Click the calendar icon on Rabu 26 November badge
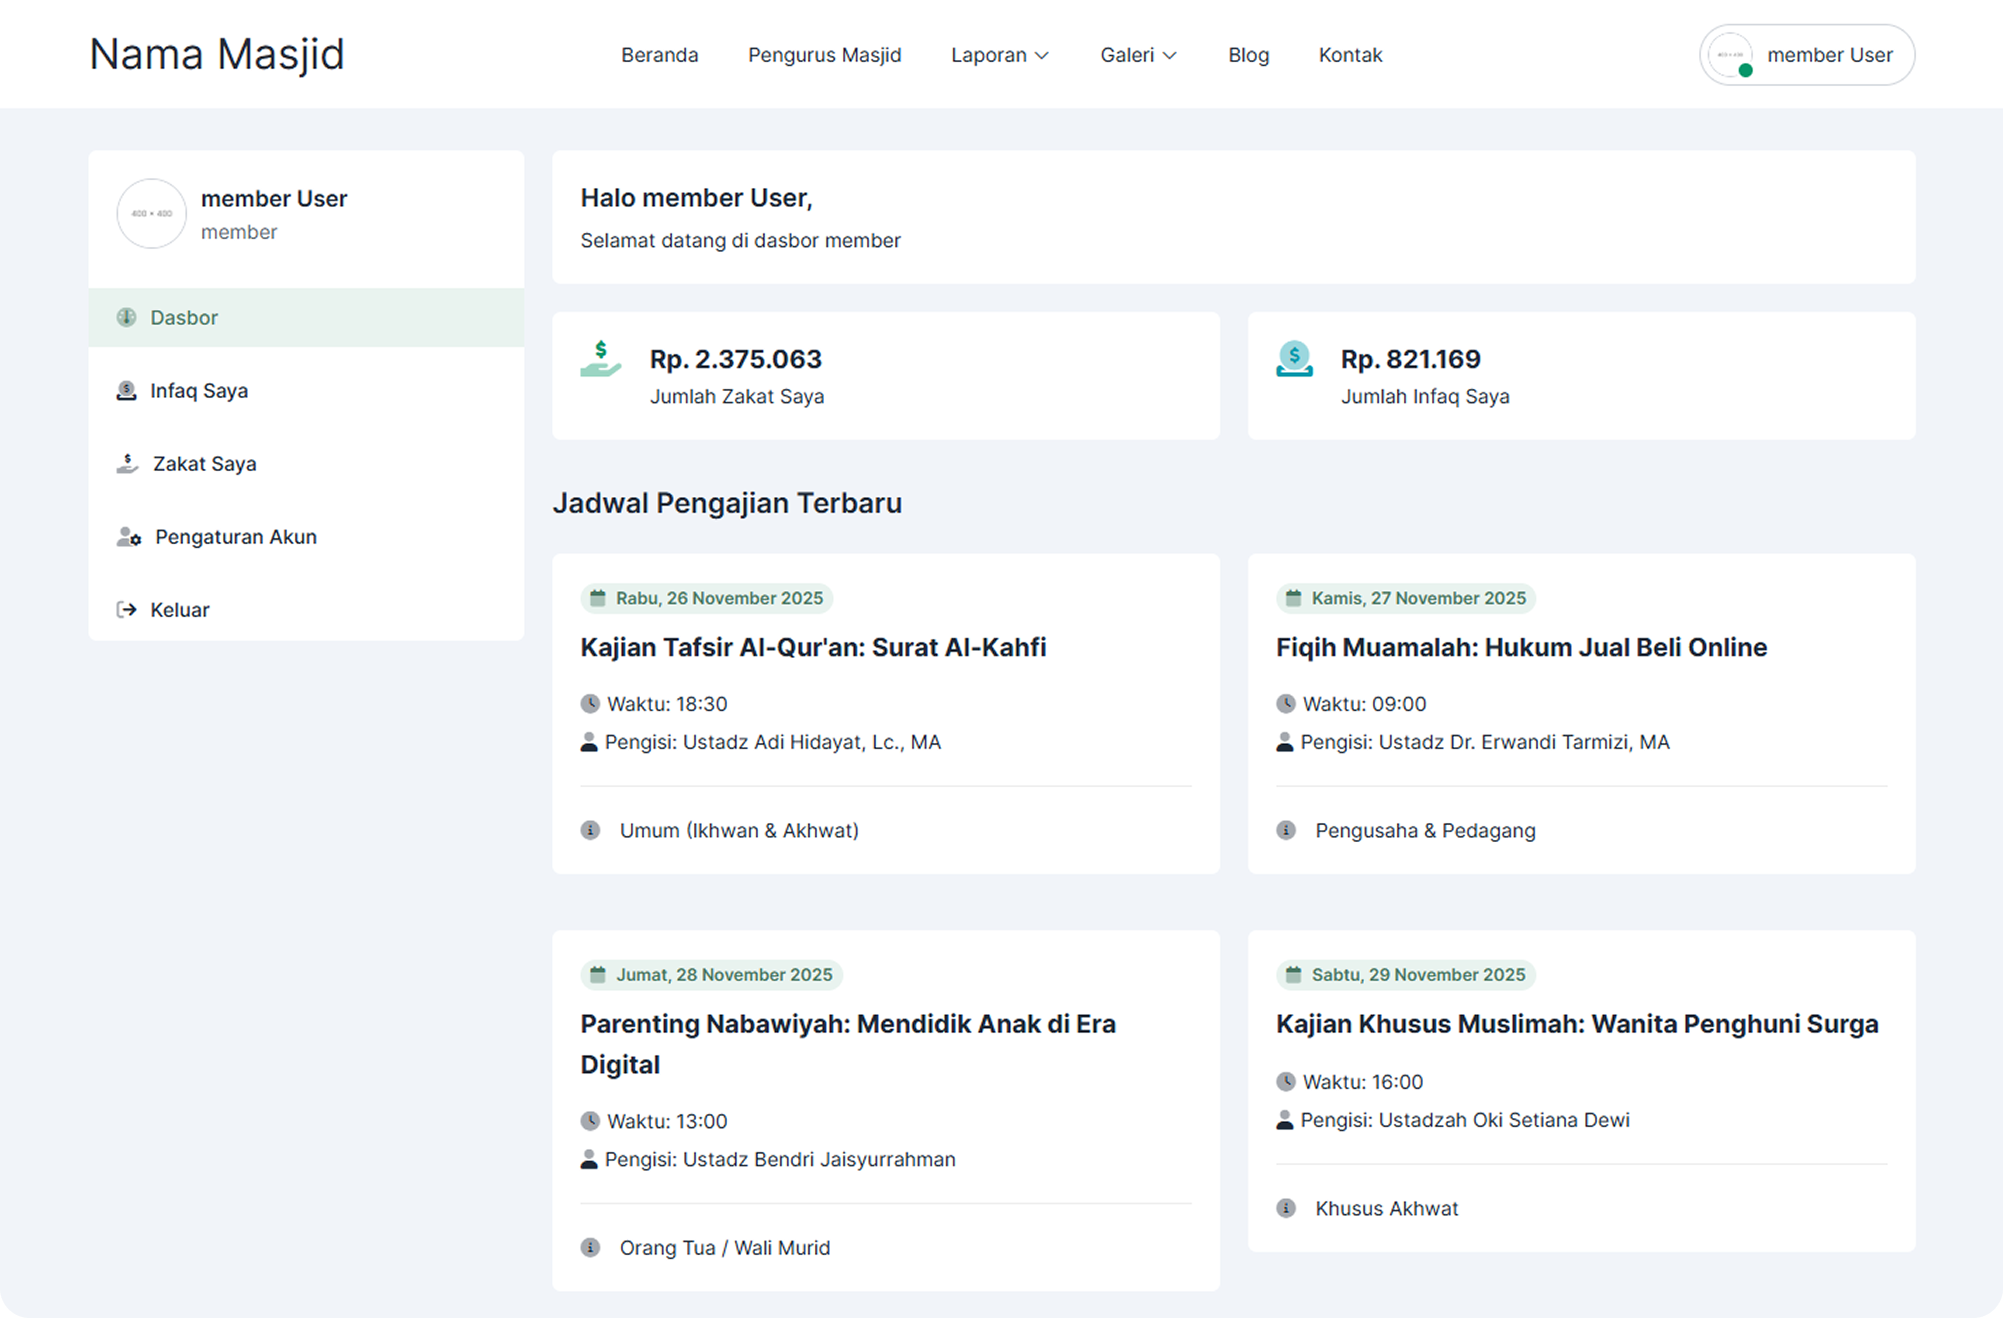 (x=599, y=597)
